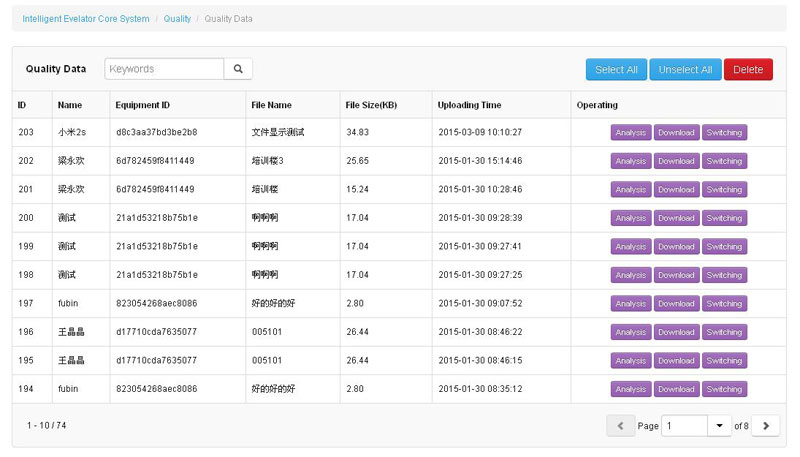Open the page number dropdown arrow

pyautogui.click(x=719, y=425)
